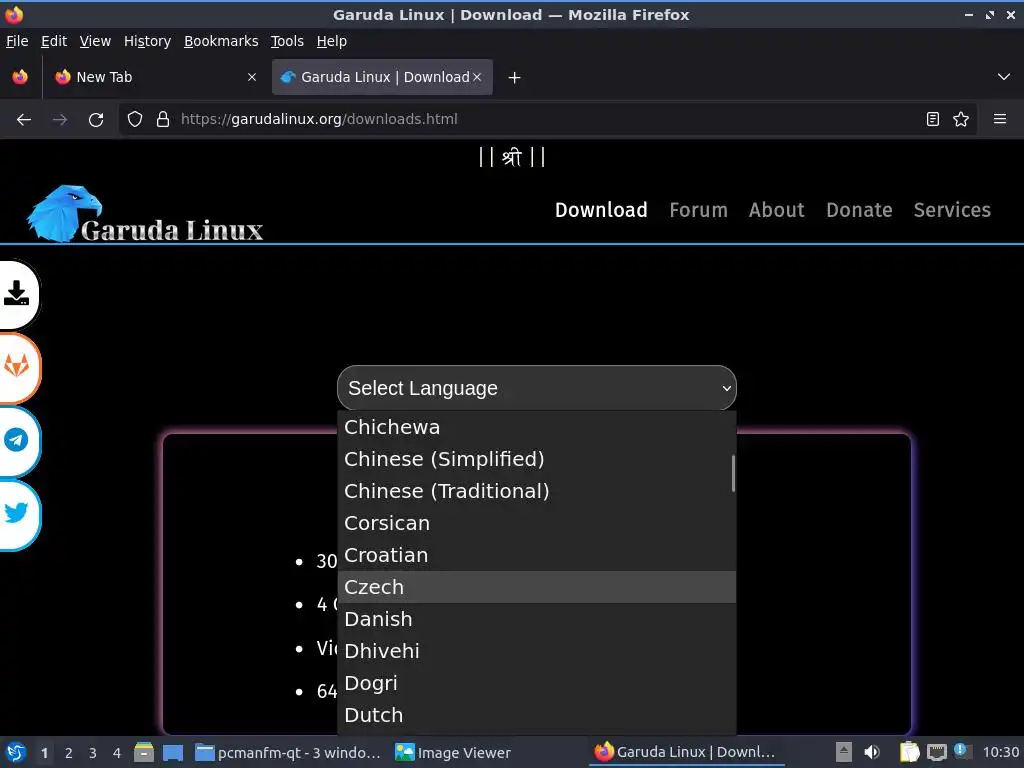
Task: Open the Tools menu
Action: point(287,41)
